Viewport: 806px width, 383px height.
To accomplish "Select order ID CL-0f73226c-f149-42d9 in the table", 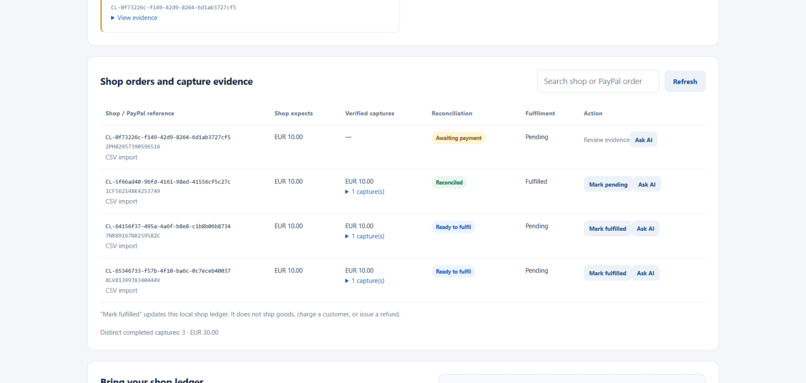I will coord(168,137).
